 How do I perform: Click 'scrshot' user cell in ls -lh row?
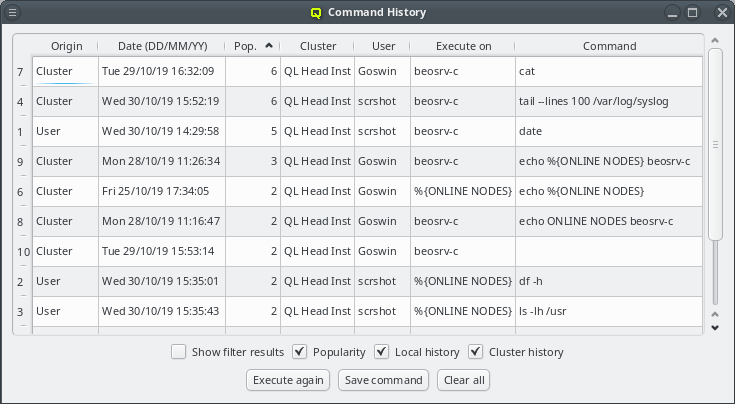click(382, 311)
